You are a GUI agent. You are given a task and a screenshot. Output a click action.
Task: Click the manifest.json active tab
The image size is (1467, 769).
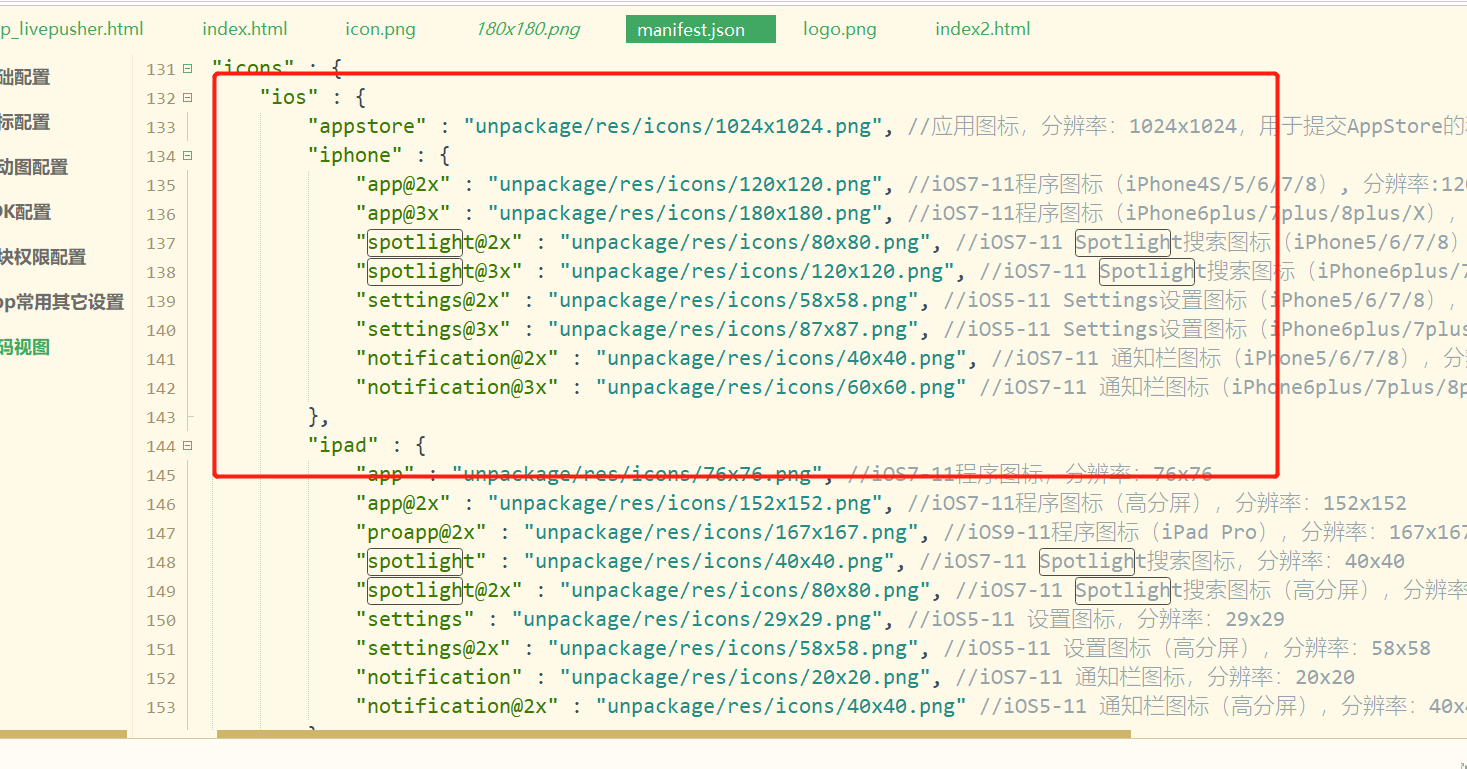(x=700, y=29)
